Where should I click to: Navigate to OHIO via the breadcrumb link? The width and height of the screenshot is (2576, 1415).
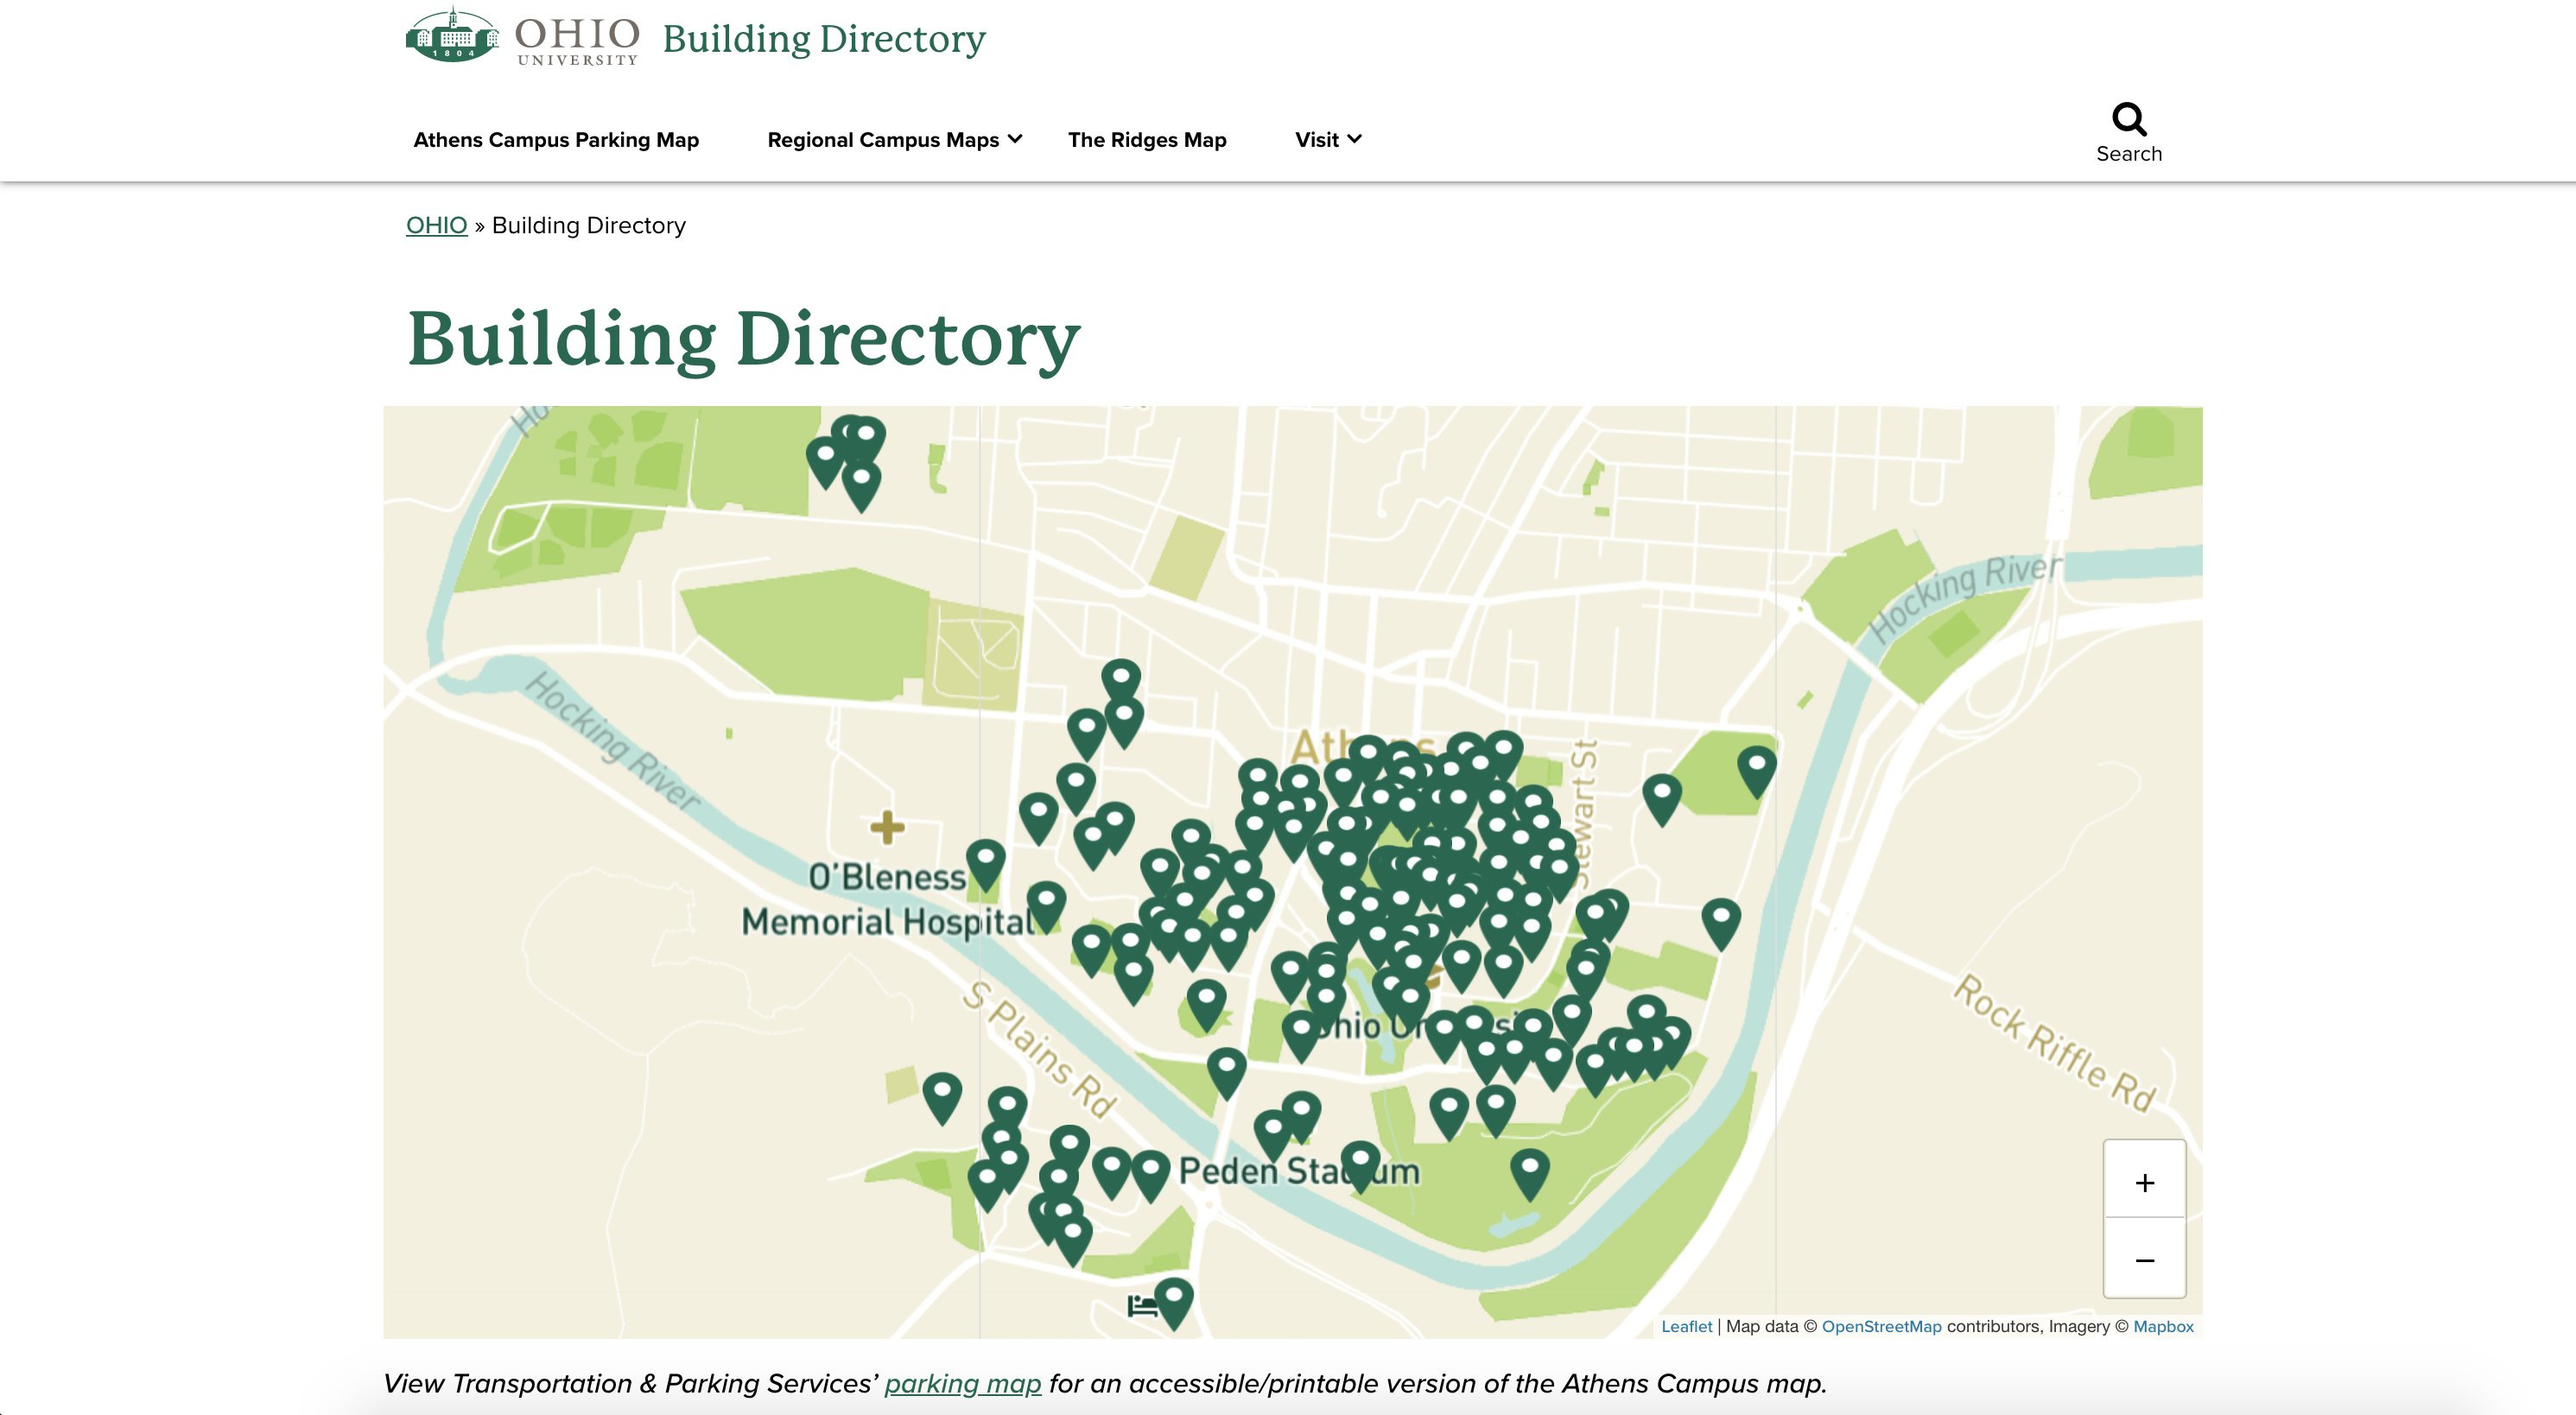click(436, 225)
